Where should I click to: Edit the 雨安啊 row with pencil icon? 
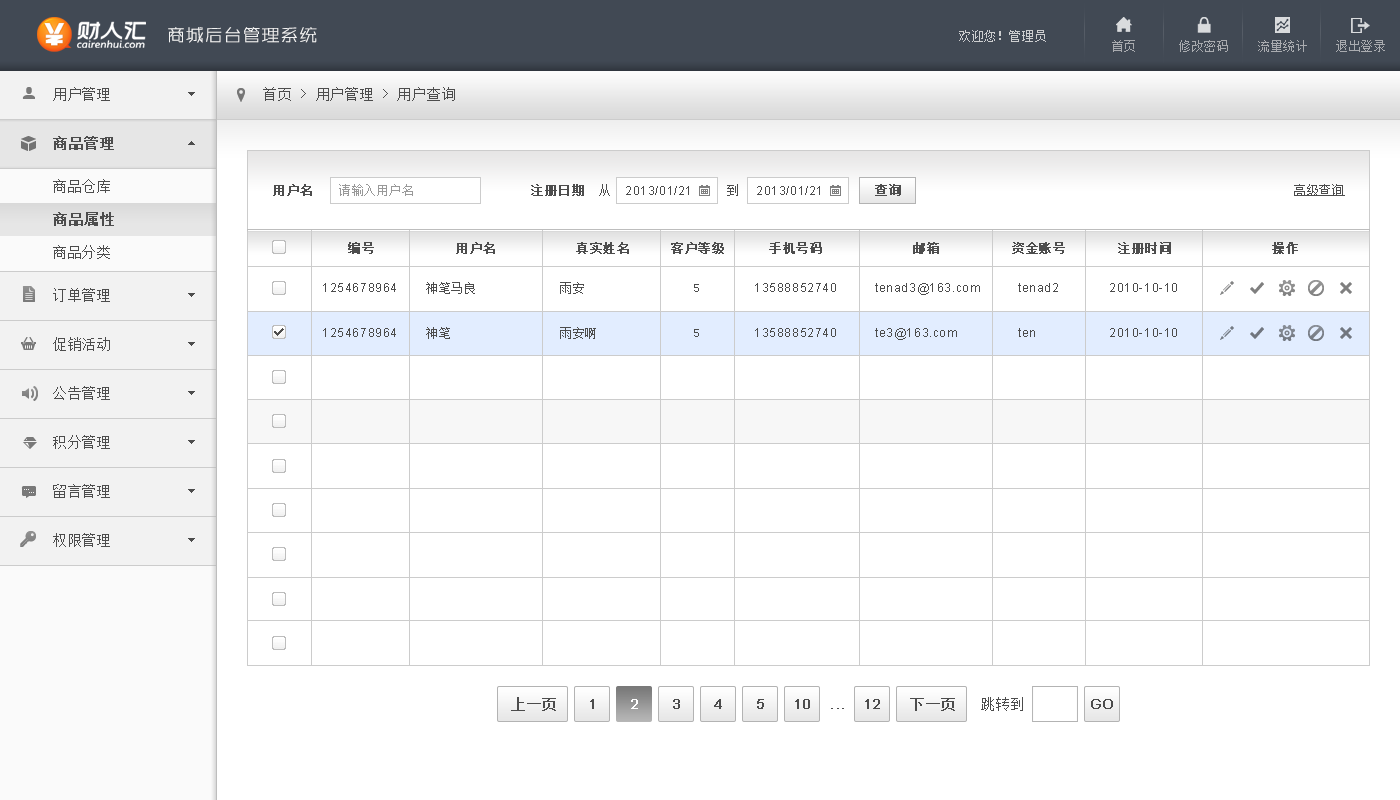click(x=1227, y=333)
